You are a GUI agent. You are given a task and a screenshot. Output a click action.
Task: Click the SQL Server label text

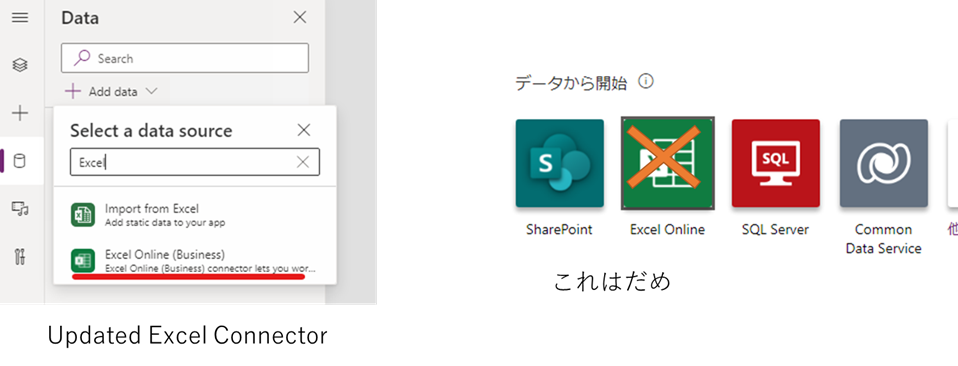(775, 230)
